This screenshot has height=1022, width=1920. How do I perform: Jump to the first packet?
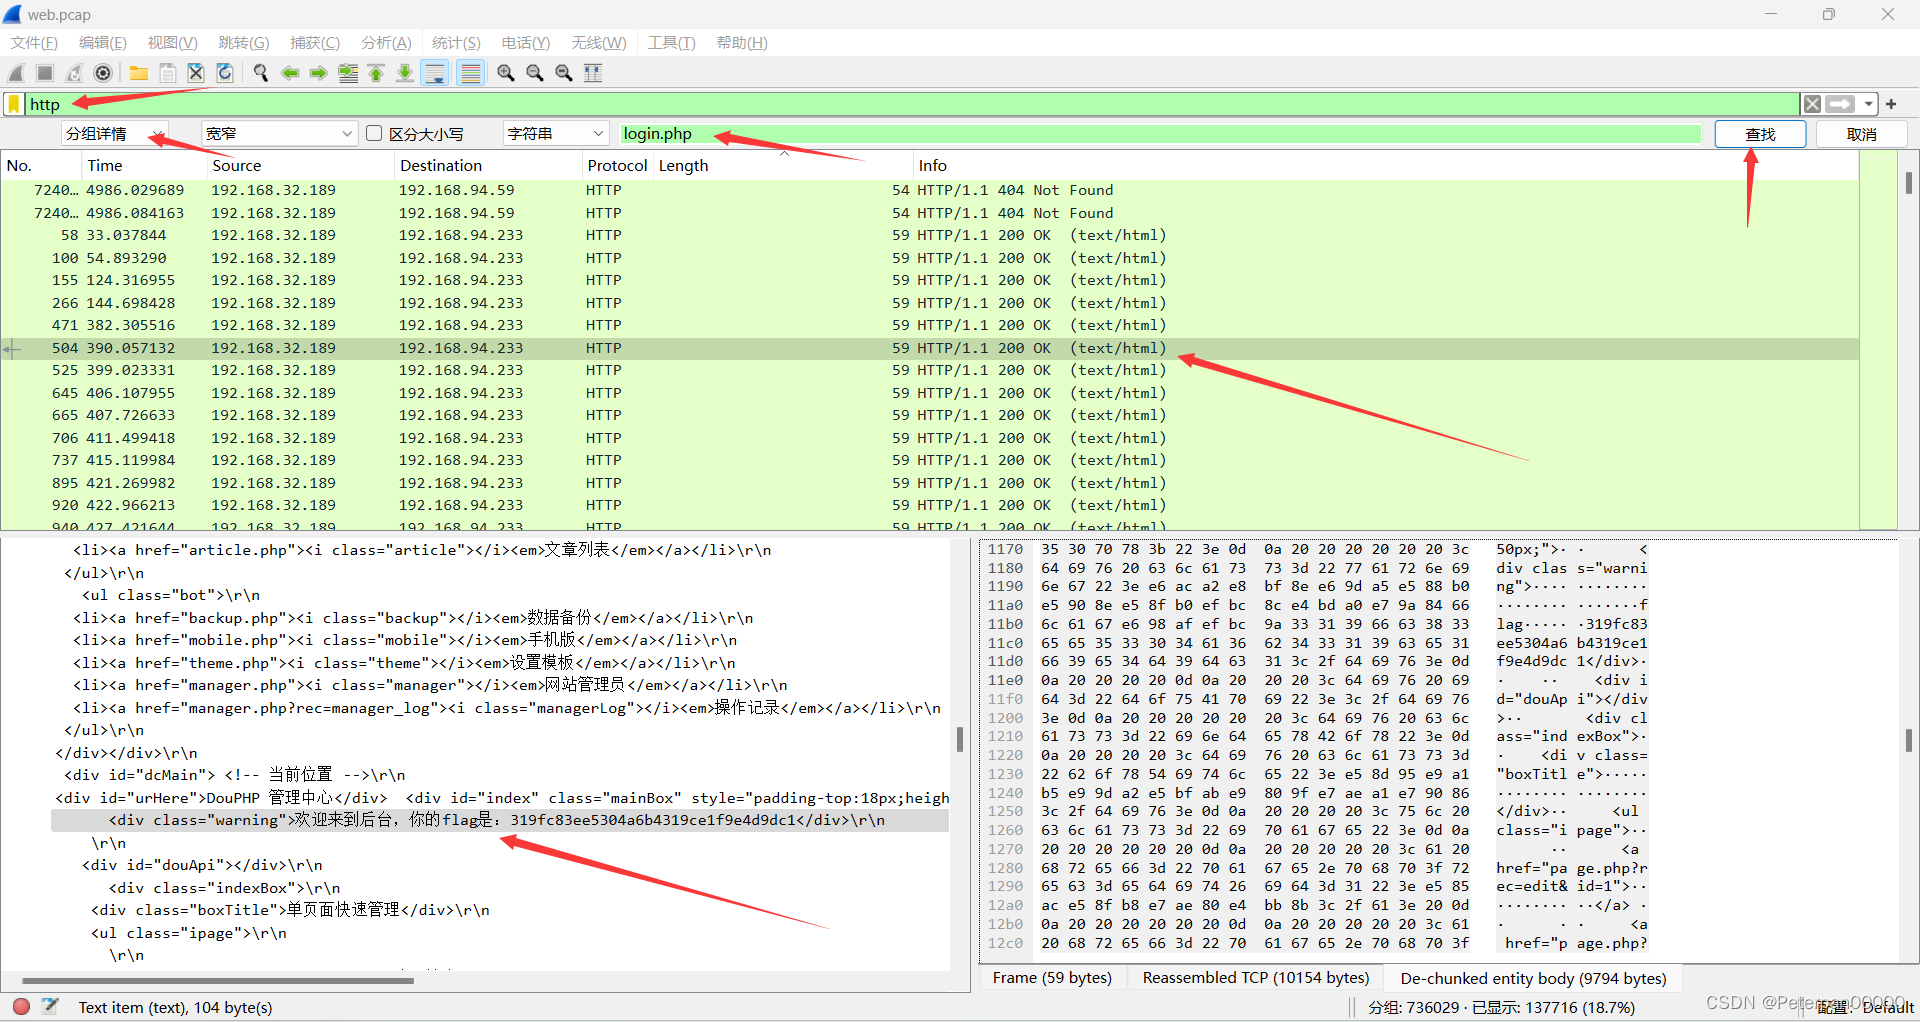pyautogui.click(x=376, y=73)
